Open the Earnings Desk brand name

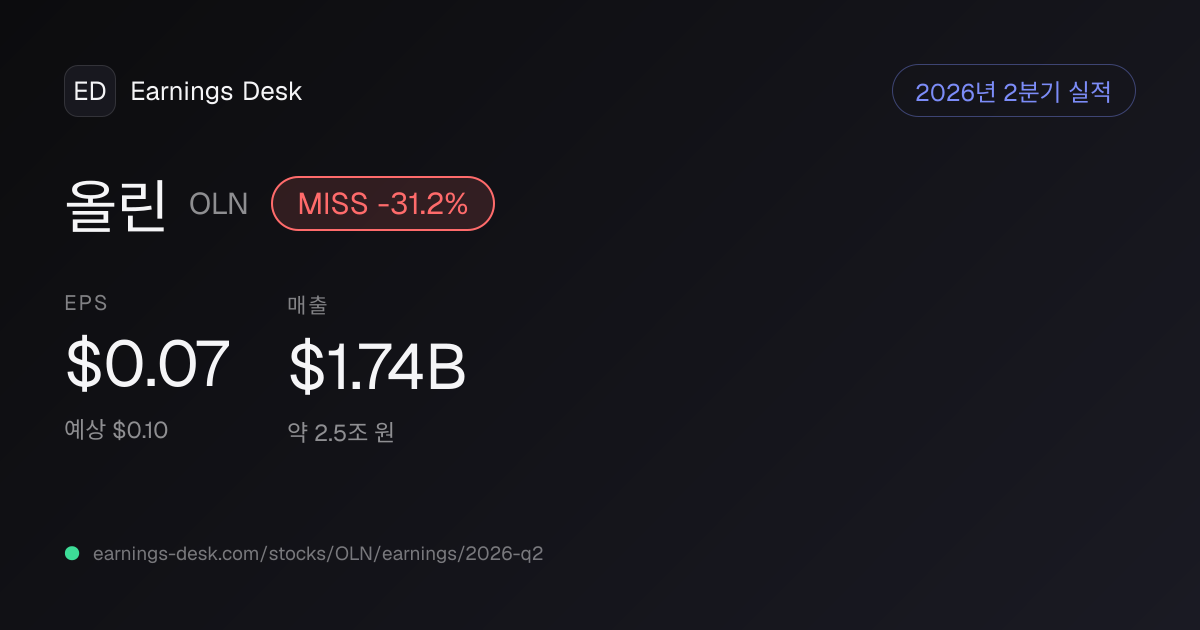tap(216, 92)
